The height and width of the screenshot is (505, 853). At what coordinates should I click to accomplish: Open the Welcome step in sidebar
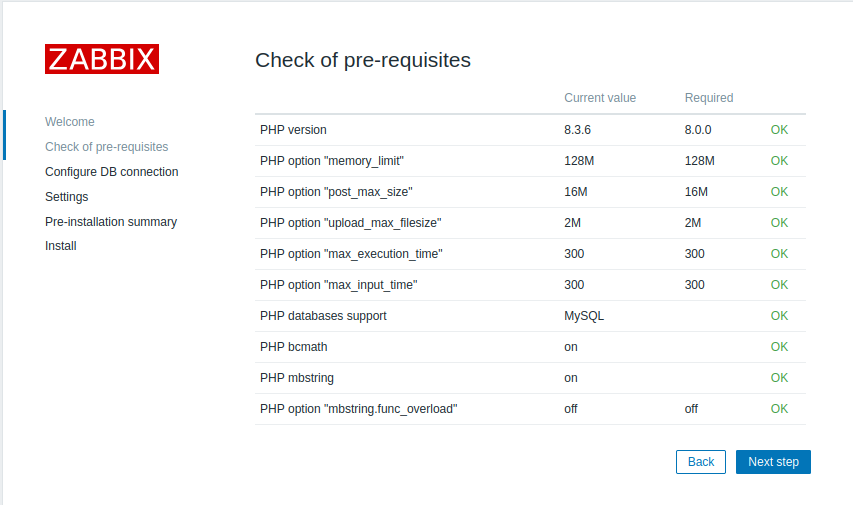click(70, 122)
